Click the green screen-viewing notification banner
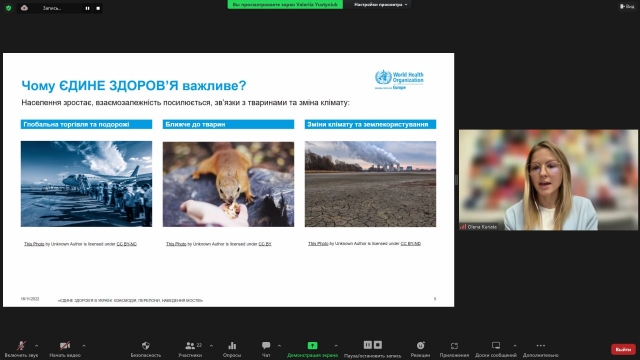Screen dimensions: 640x360 (x=285, y=4)
